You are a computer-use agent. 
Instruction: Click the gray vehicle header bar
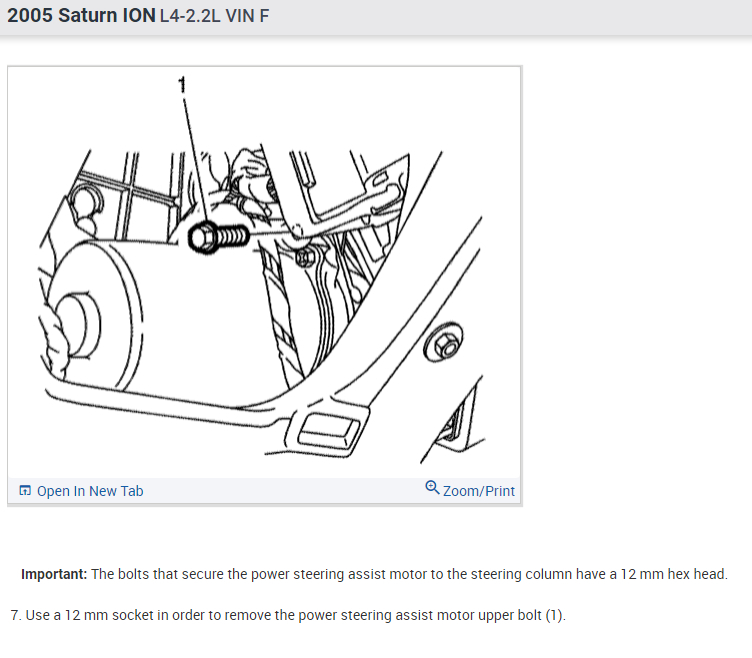[376, 17]
